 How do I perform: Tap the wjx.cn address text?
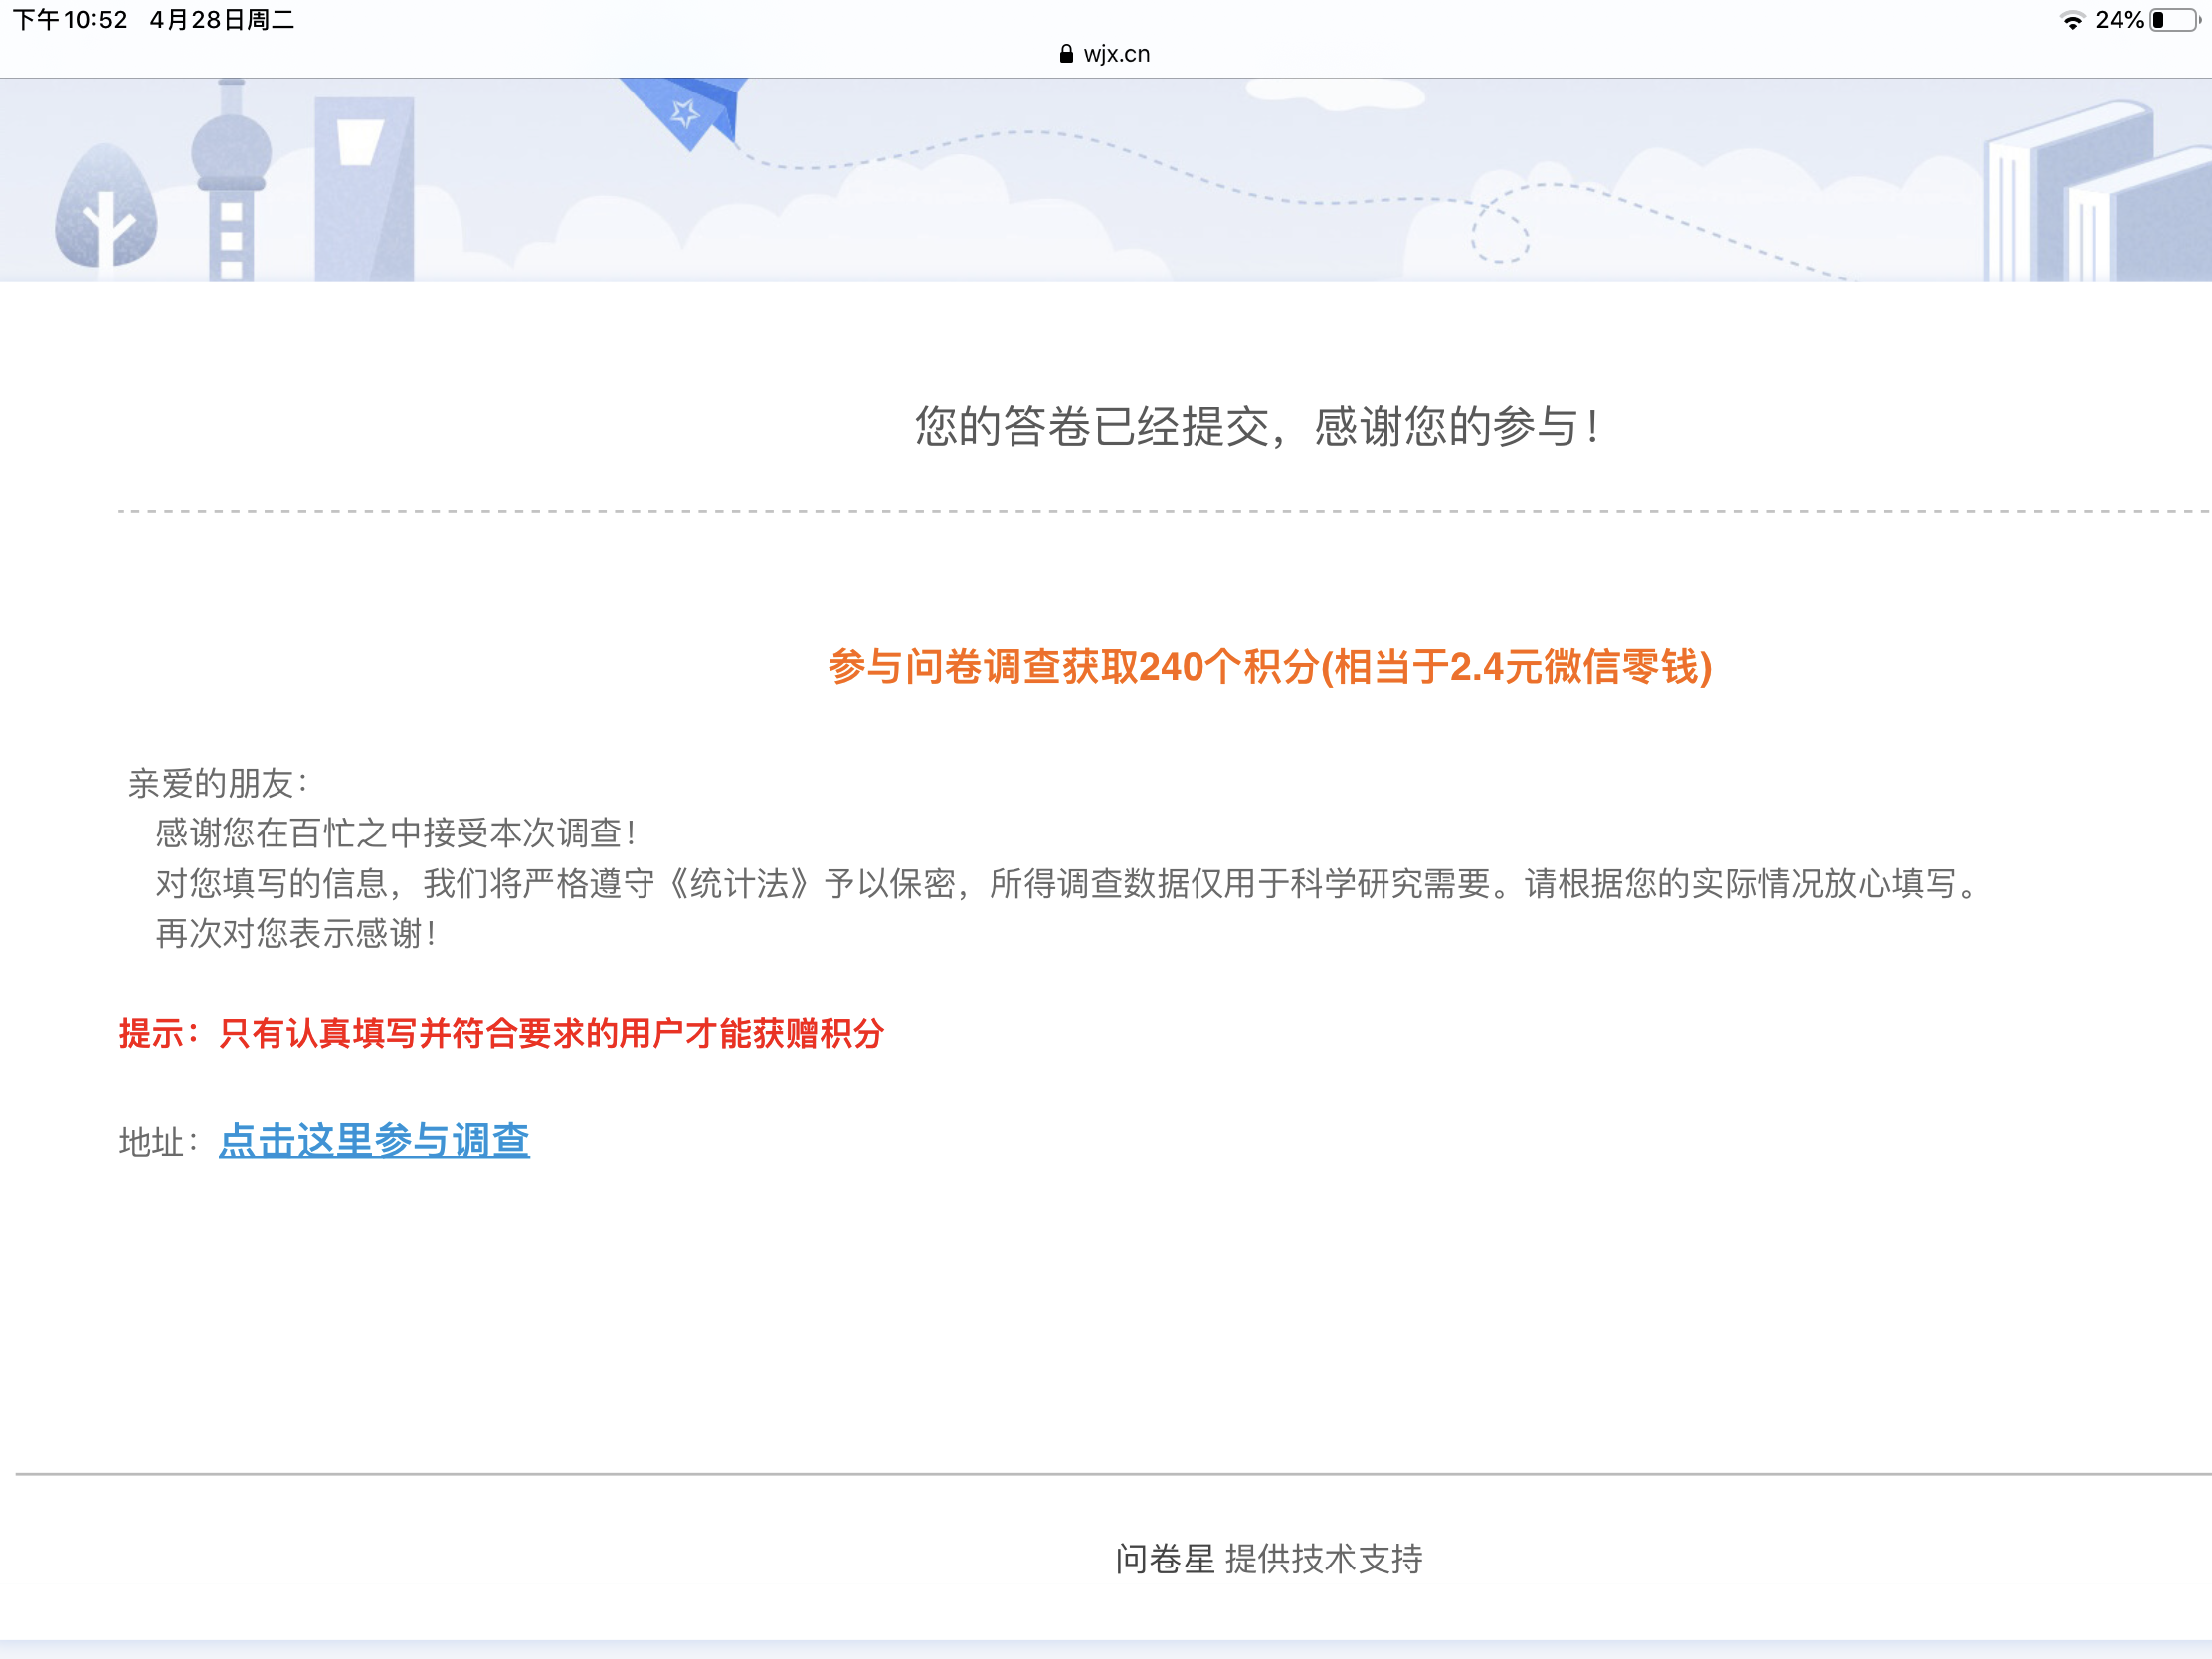pos(1116,54)
